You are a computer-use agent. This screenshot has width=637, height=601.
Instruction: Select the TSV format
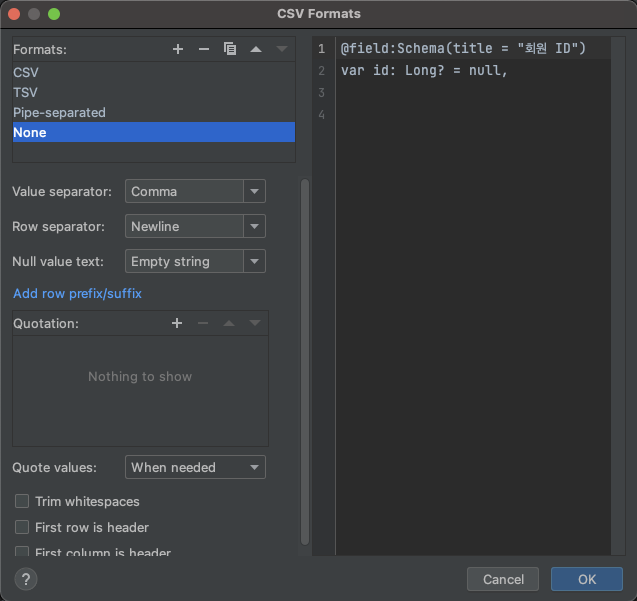[x=154, y=92]
